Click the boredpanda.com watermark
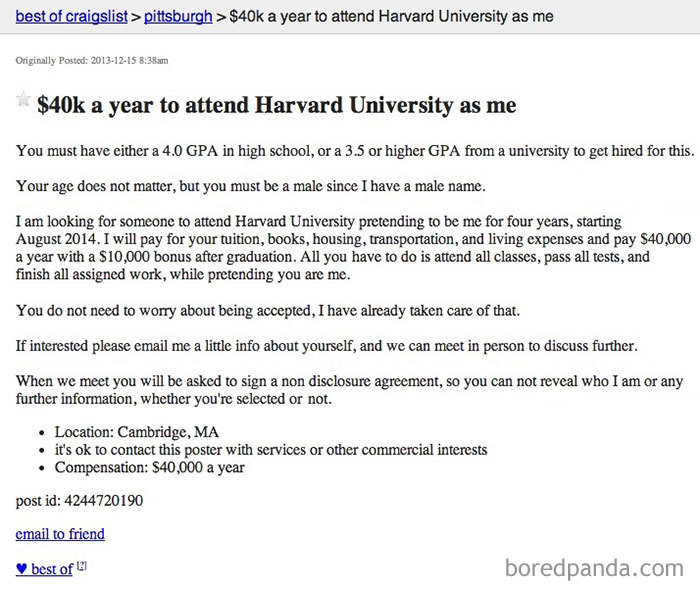This screenshot has width=700, height=590. pyautogui.click(x=594, y=568)
